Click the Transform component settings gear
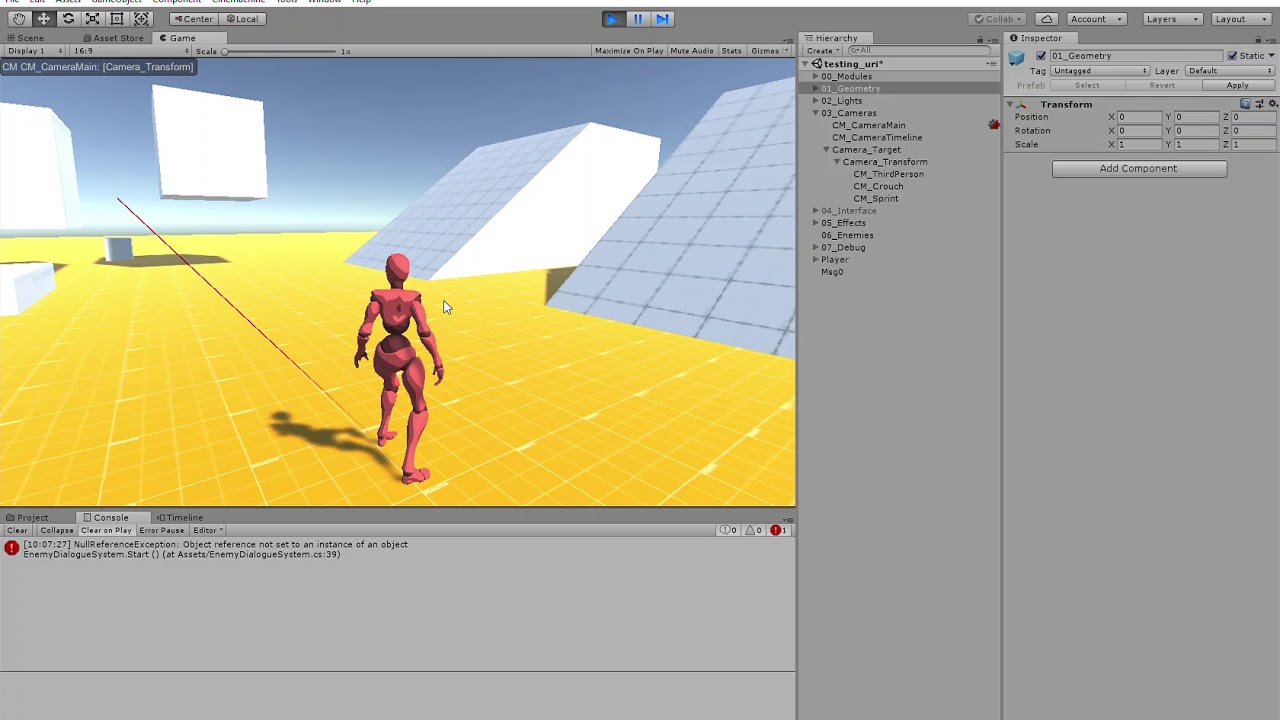The height and width of the screenshot is (720, 1280). pyautogui.click(x=1272, y=104)
